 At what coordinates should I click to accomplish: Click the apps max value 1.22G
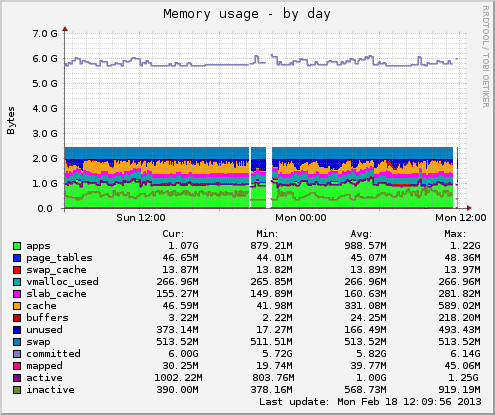tap(465, 246)
